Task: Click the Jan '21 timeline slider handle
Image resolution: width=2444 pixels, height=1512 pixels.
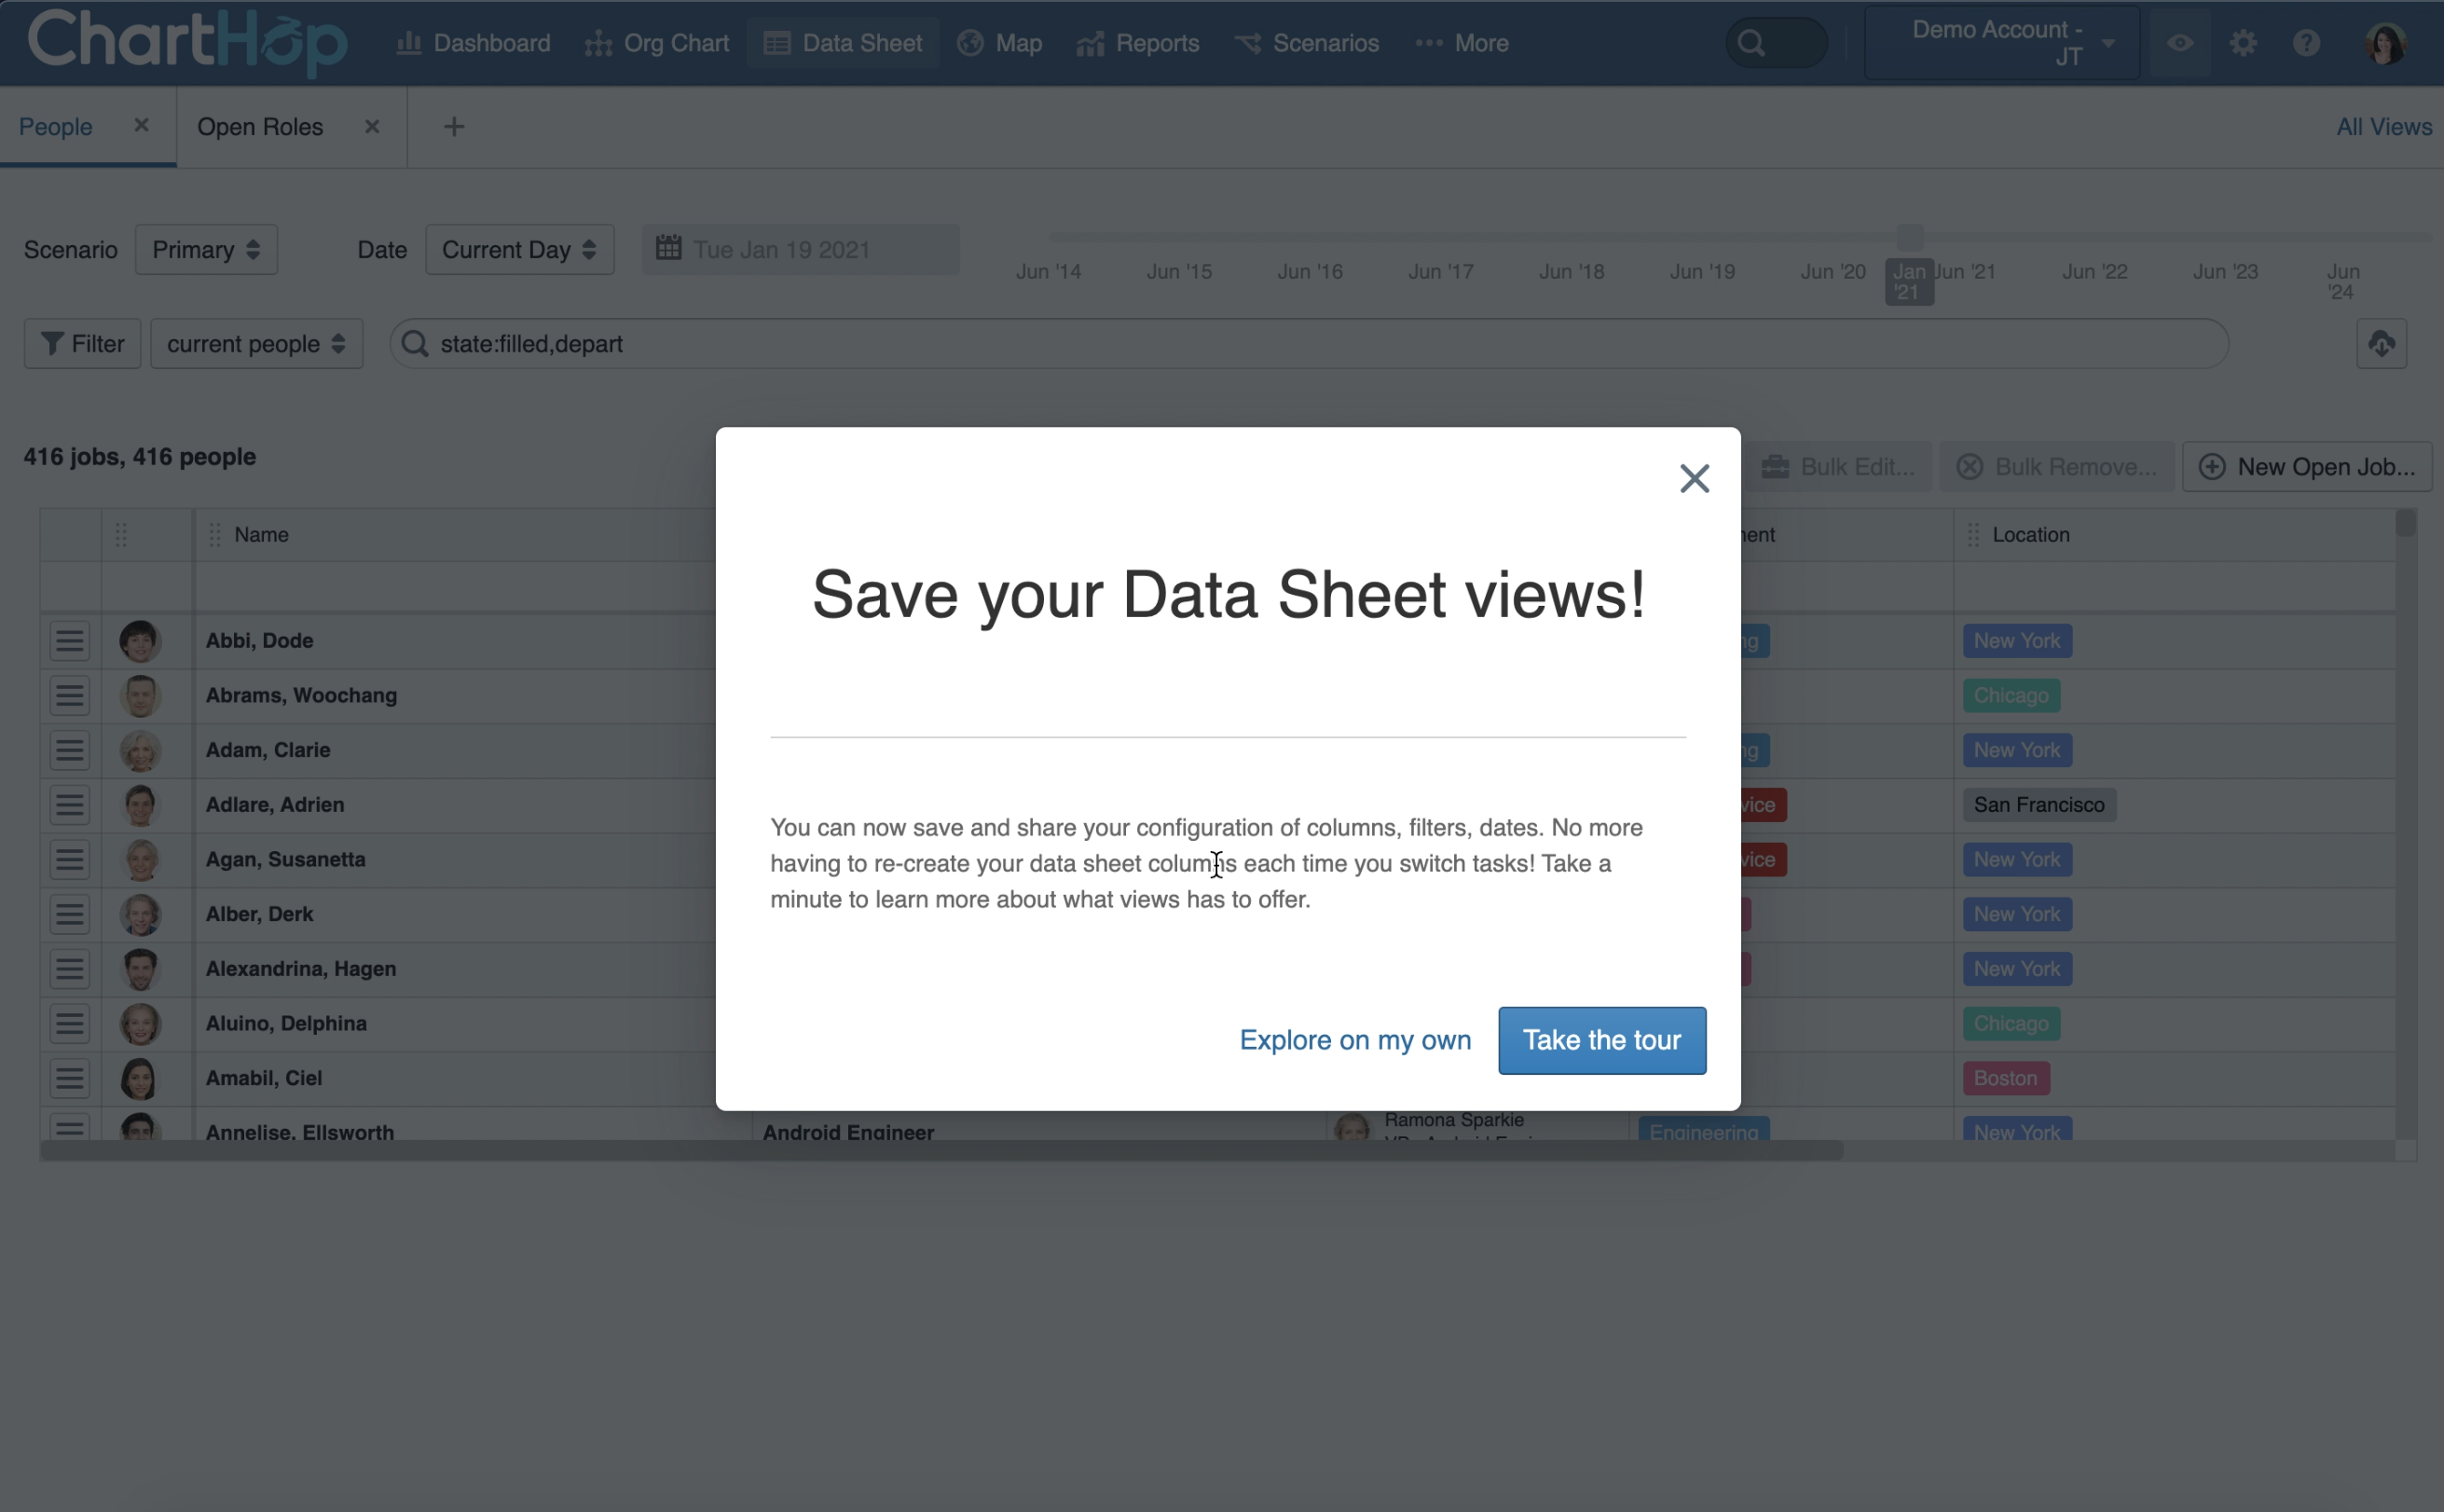Action: coord(1909,238)
